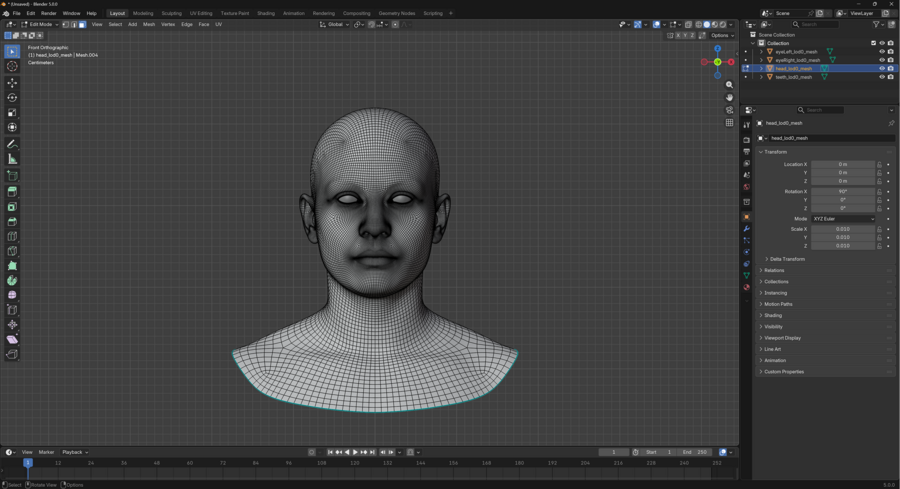Click the pan view hand icon

click(730, 98)
